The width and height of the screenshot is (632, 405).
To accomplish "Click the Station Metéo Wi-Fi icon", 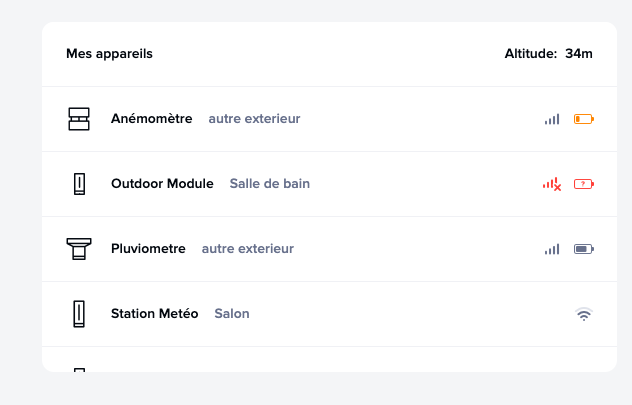I will click(584, 314).
